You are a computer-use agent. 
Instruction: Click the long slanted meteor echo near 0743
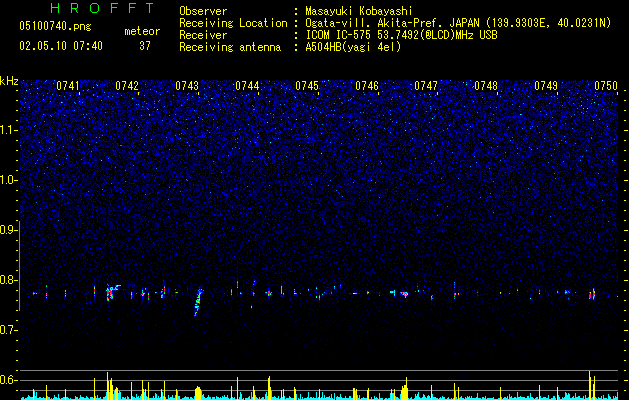(x=199, y=301)
